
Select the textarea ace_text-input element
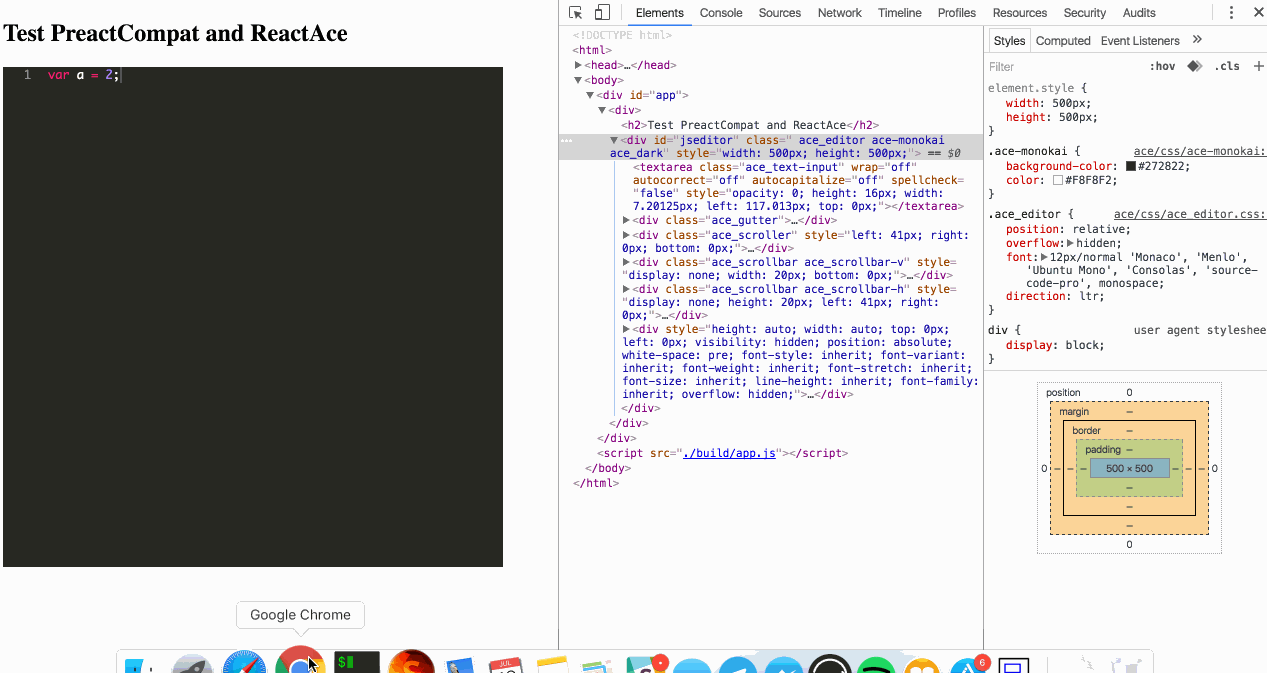(797, 186)
